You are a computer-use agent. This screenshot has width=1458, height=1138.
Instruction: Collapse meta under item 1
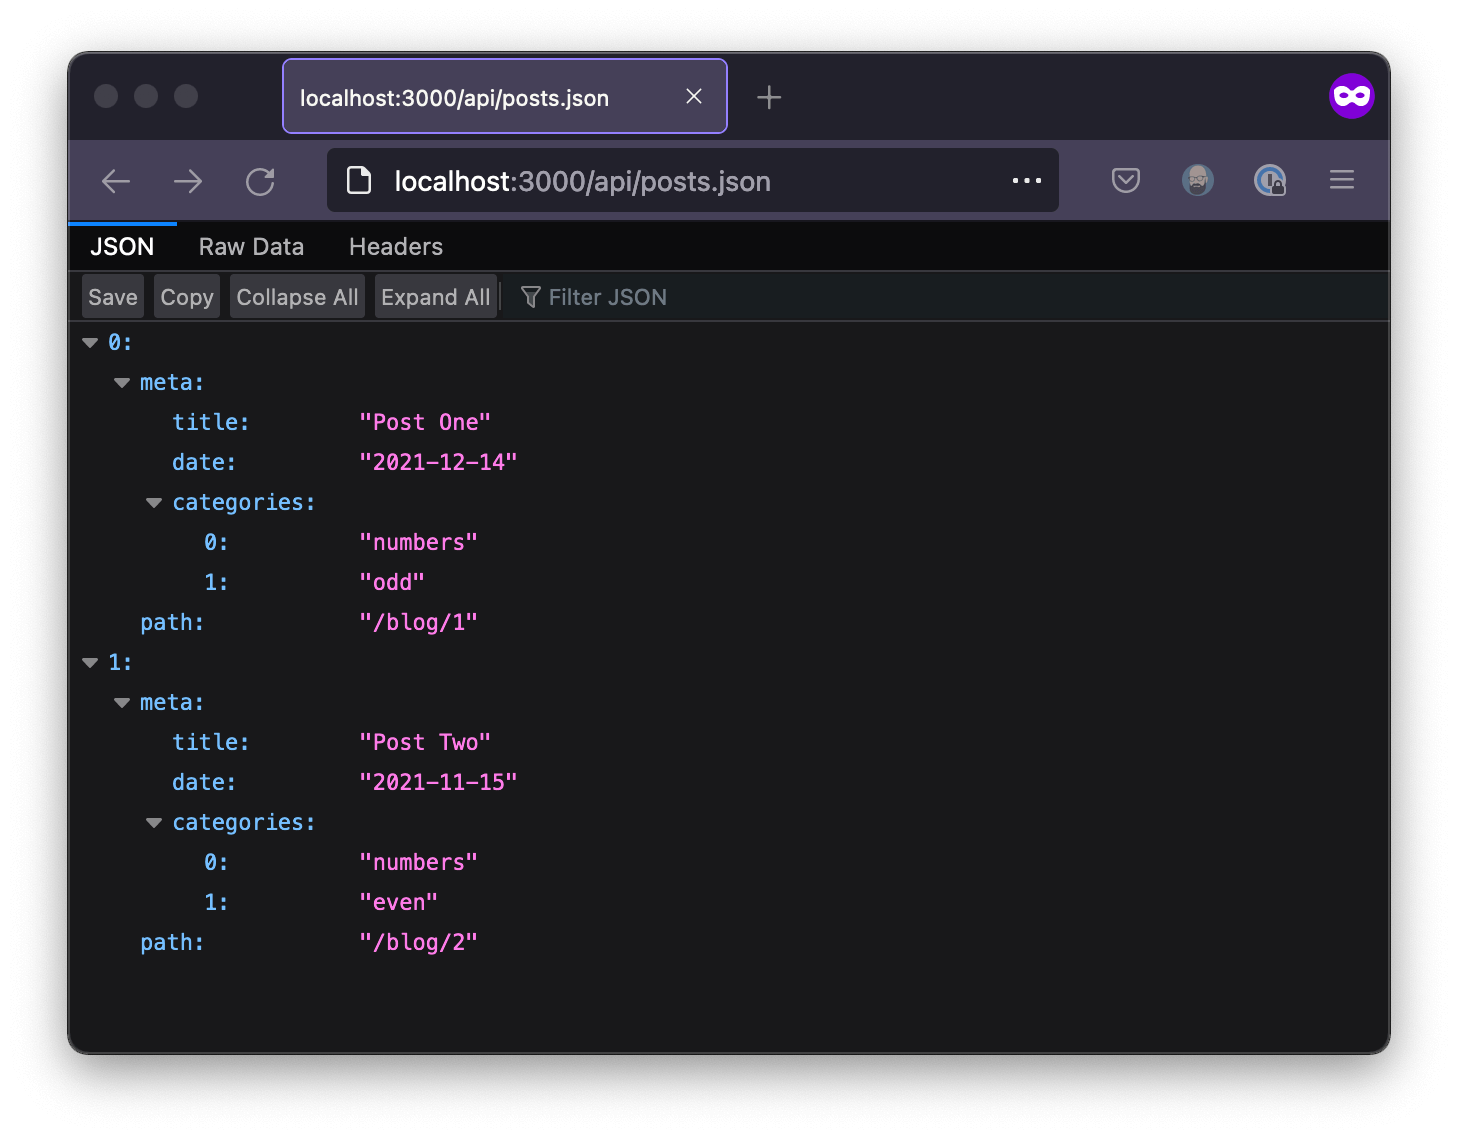tap(122, 703)
